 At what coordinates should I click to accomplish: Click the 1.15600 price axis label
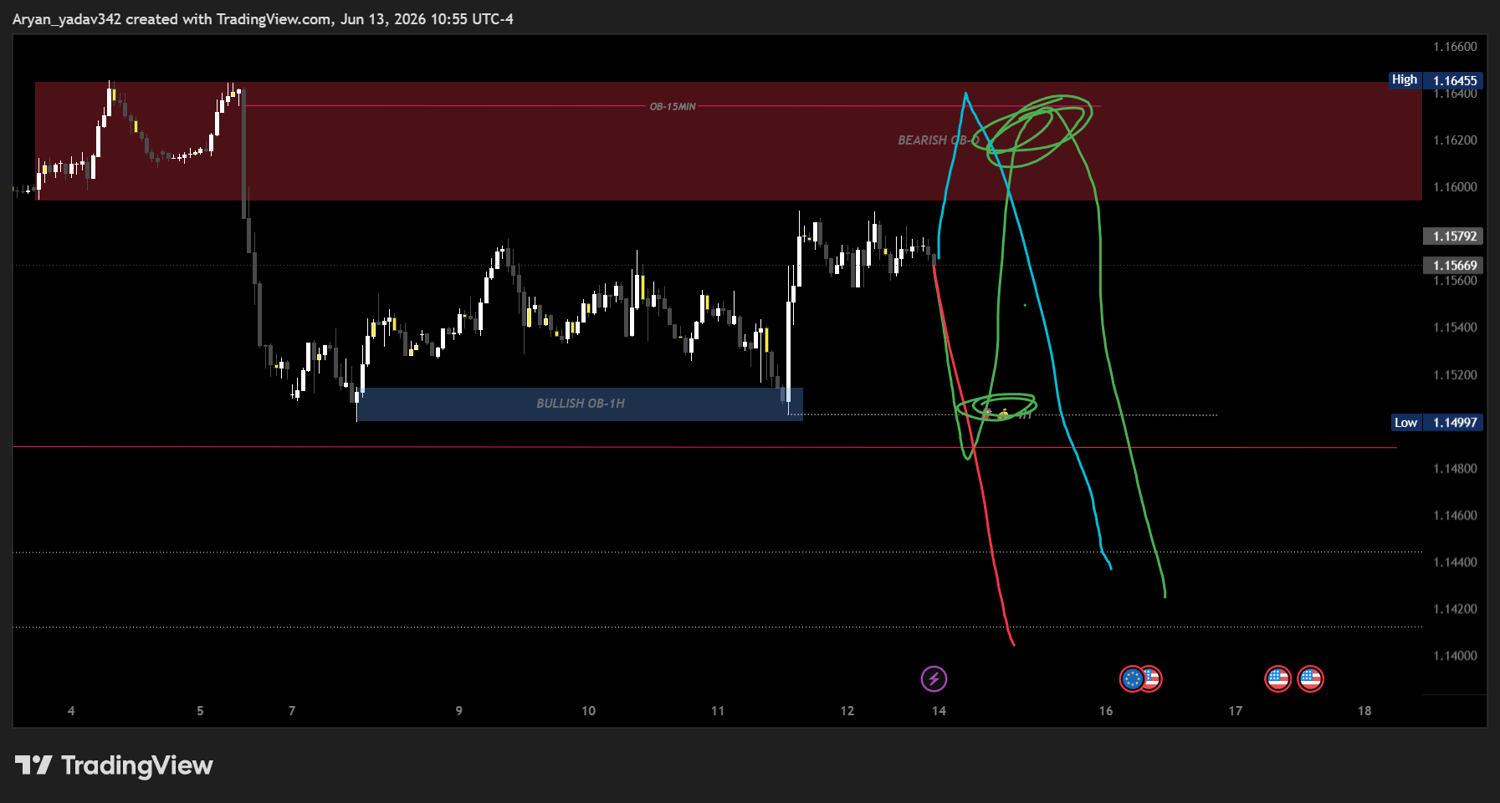(x=1455, y=281)
